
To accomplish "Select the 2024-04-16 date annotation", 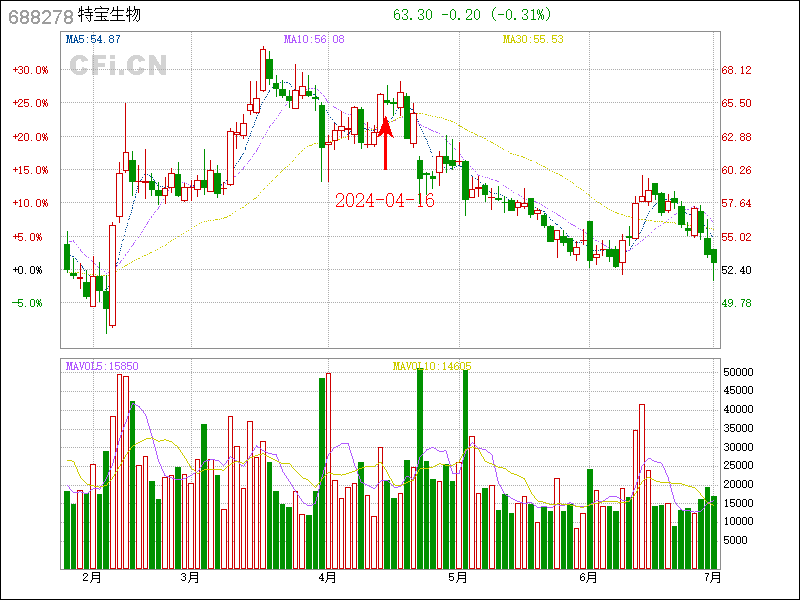I will pos(385,200).
